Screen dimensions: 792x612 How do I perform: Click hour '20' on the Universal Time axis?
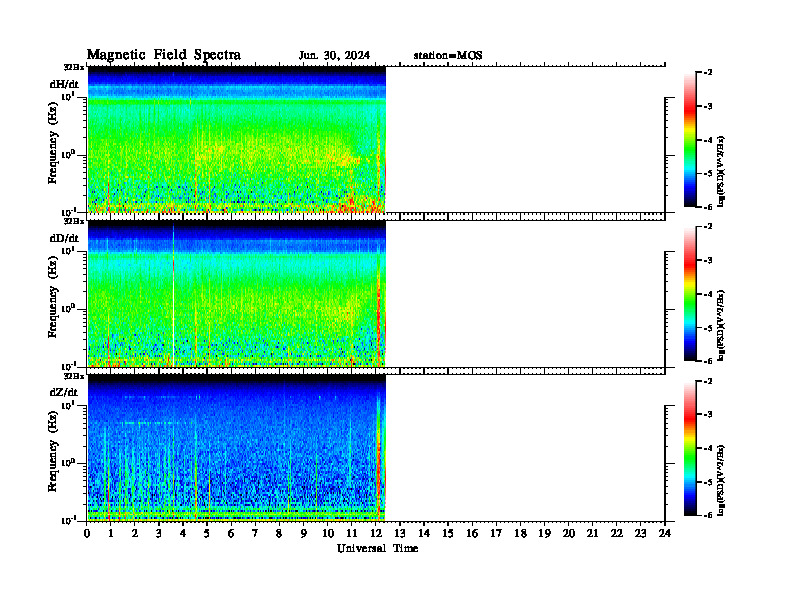(x=568, y=534)
